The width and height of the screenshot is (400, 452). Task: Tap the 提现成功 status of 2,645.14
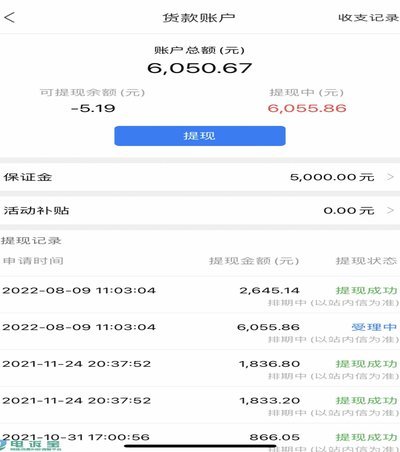[366, 290]
